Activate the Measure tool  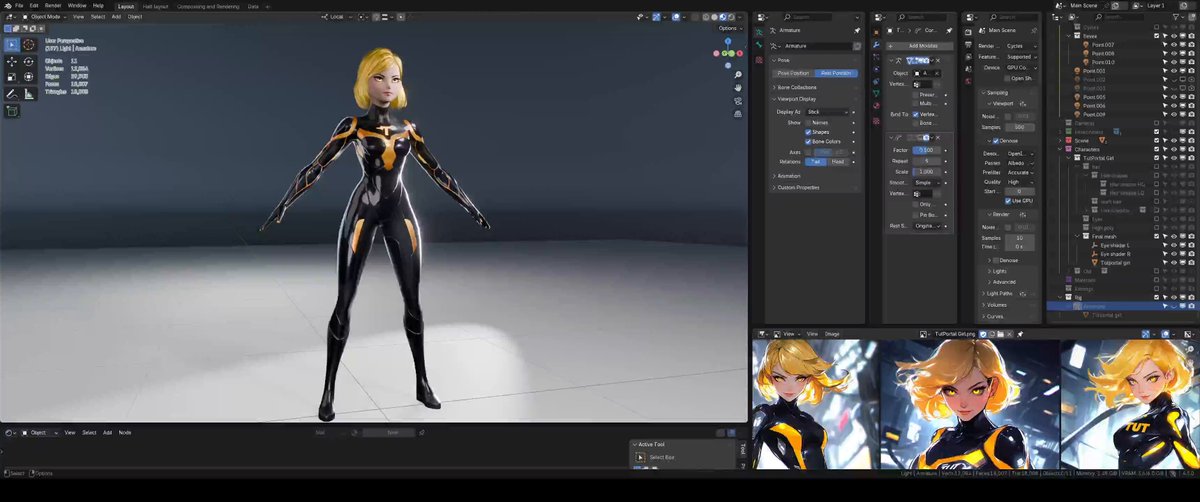(29, 94)
